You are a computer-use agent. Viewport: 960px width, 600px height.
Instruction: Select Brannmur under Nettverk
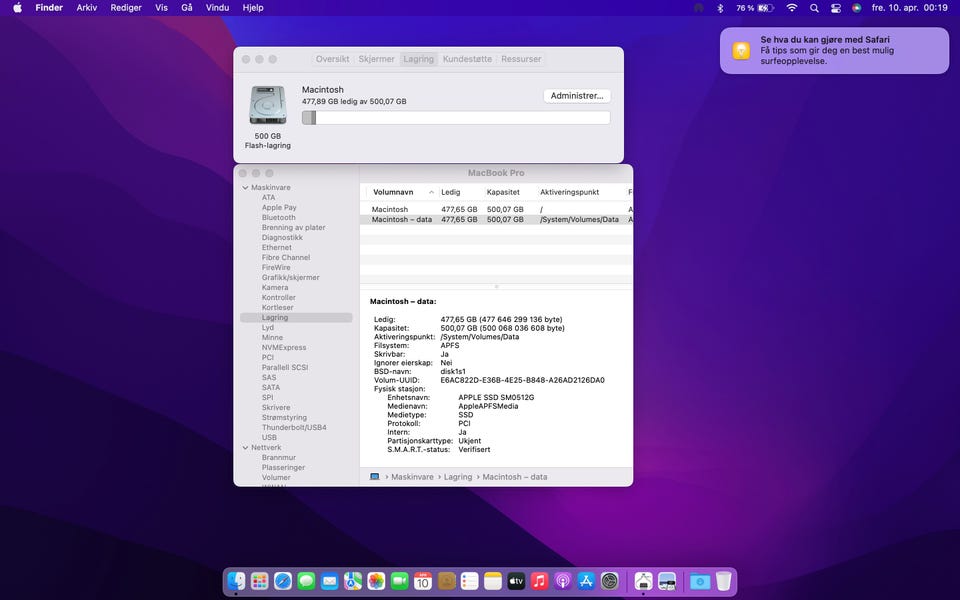click(x=279, y=457)
